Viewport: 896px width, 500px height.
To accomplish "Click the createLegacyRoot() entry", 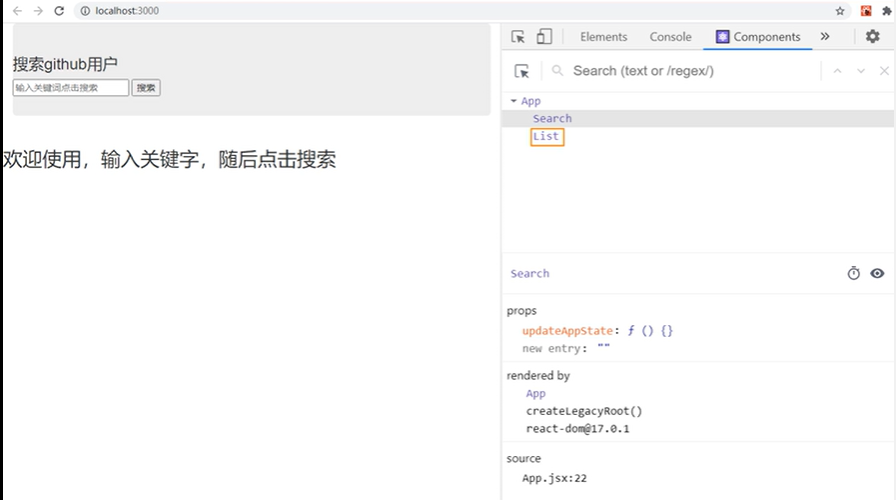I will [x=584, y=411].
